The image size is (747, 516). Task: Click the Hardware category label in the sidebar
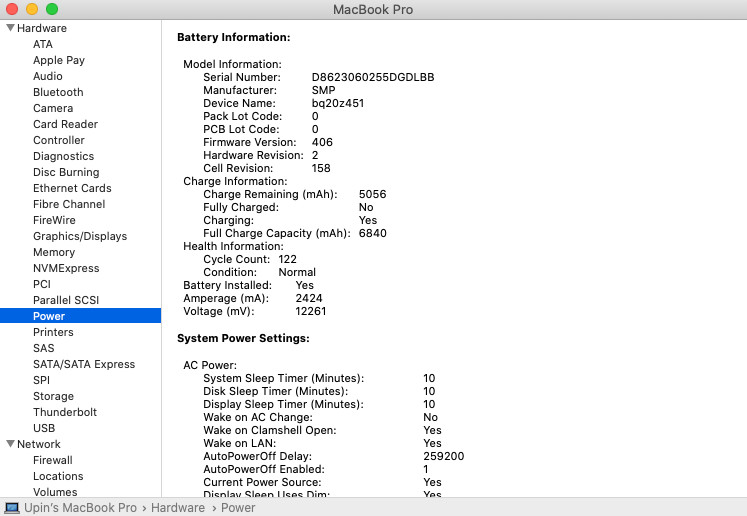tap(42, 28)
